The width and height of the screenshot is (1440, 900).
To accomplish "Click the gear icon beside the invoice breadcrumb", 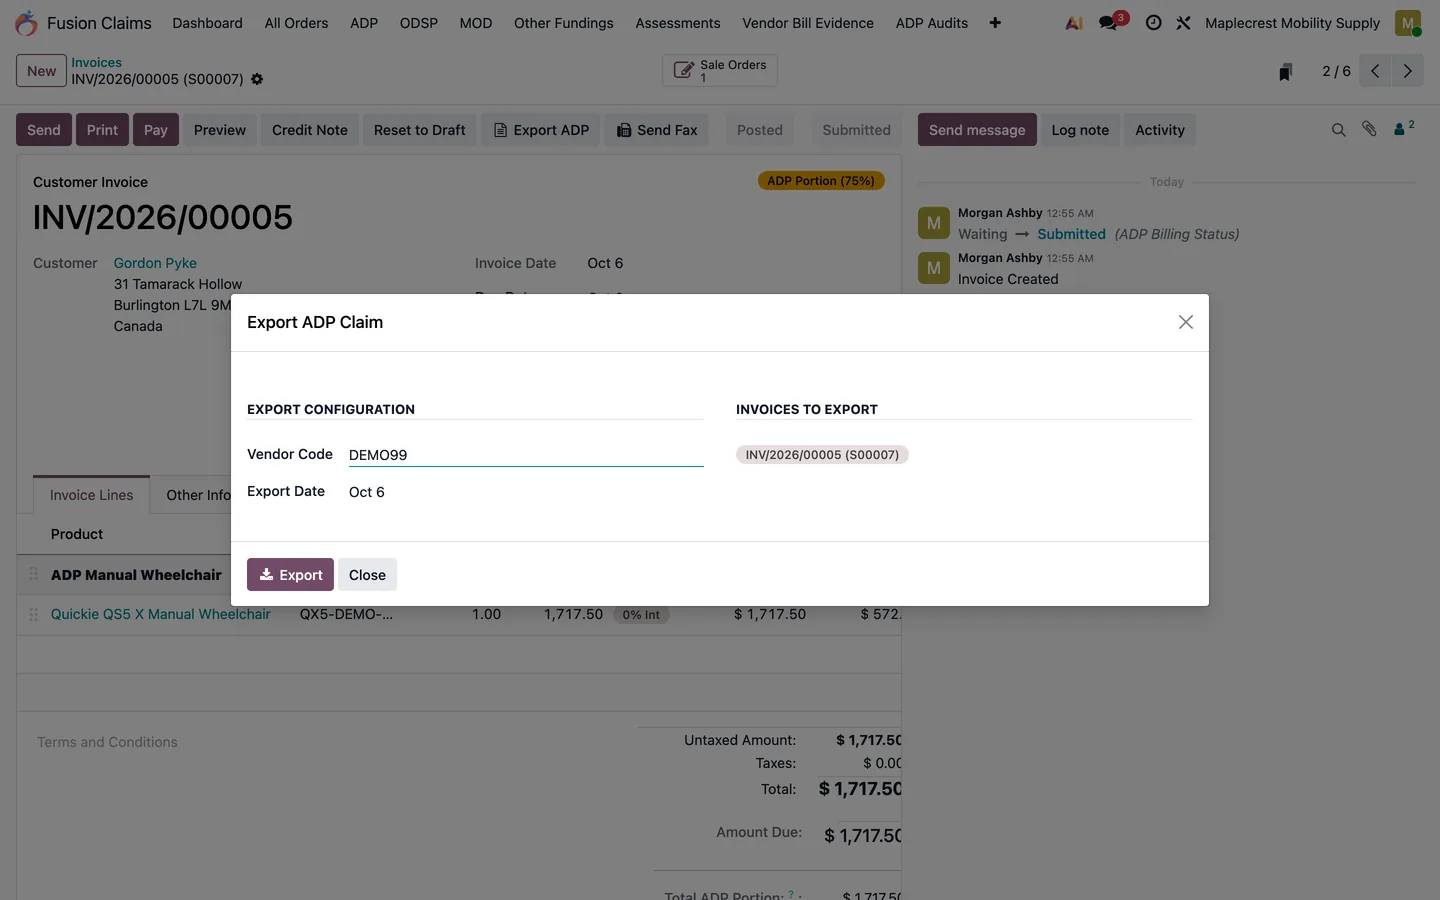I will (257, 79).
